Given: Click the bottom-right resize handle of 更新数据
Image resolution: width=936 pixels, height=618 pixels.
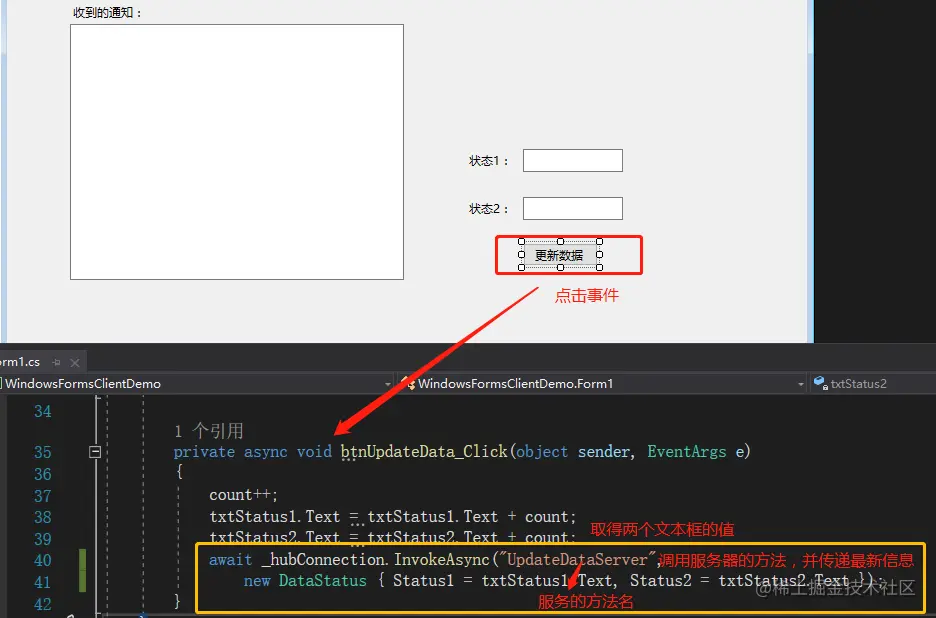Looking at the screenshot, I should point(599,268).
